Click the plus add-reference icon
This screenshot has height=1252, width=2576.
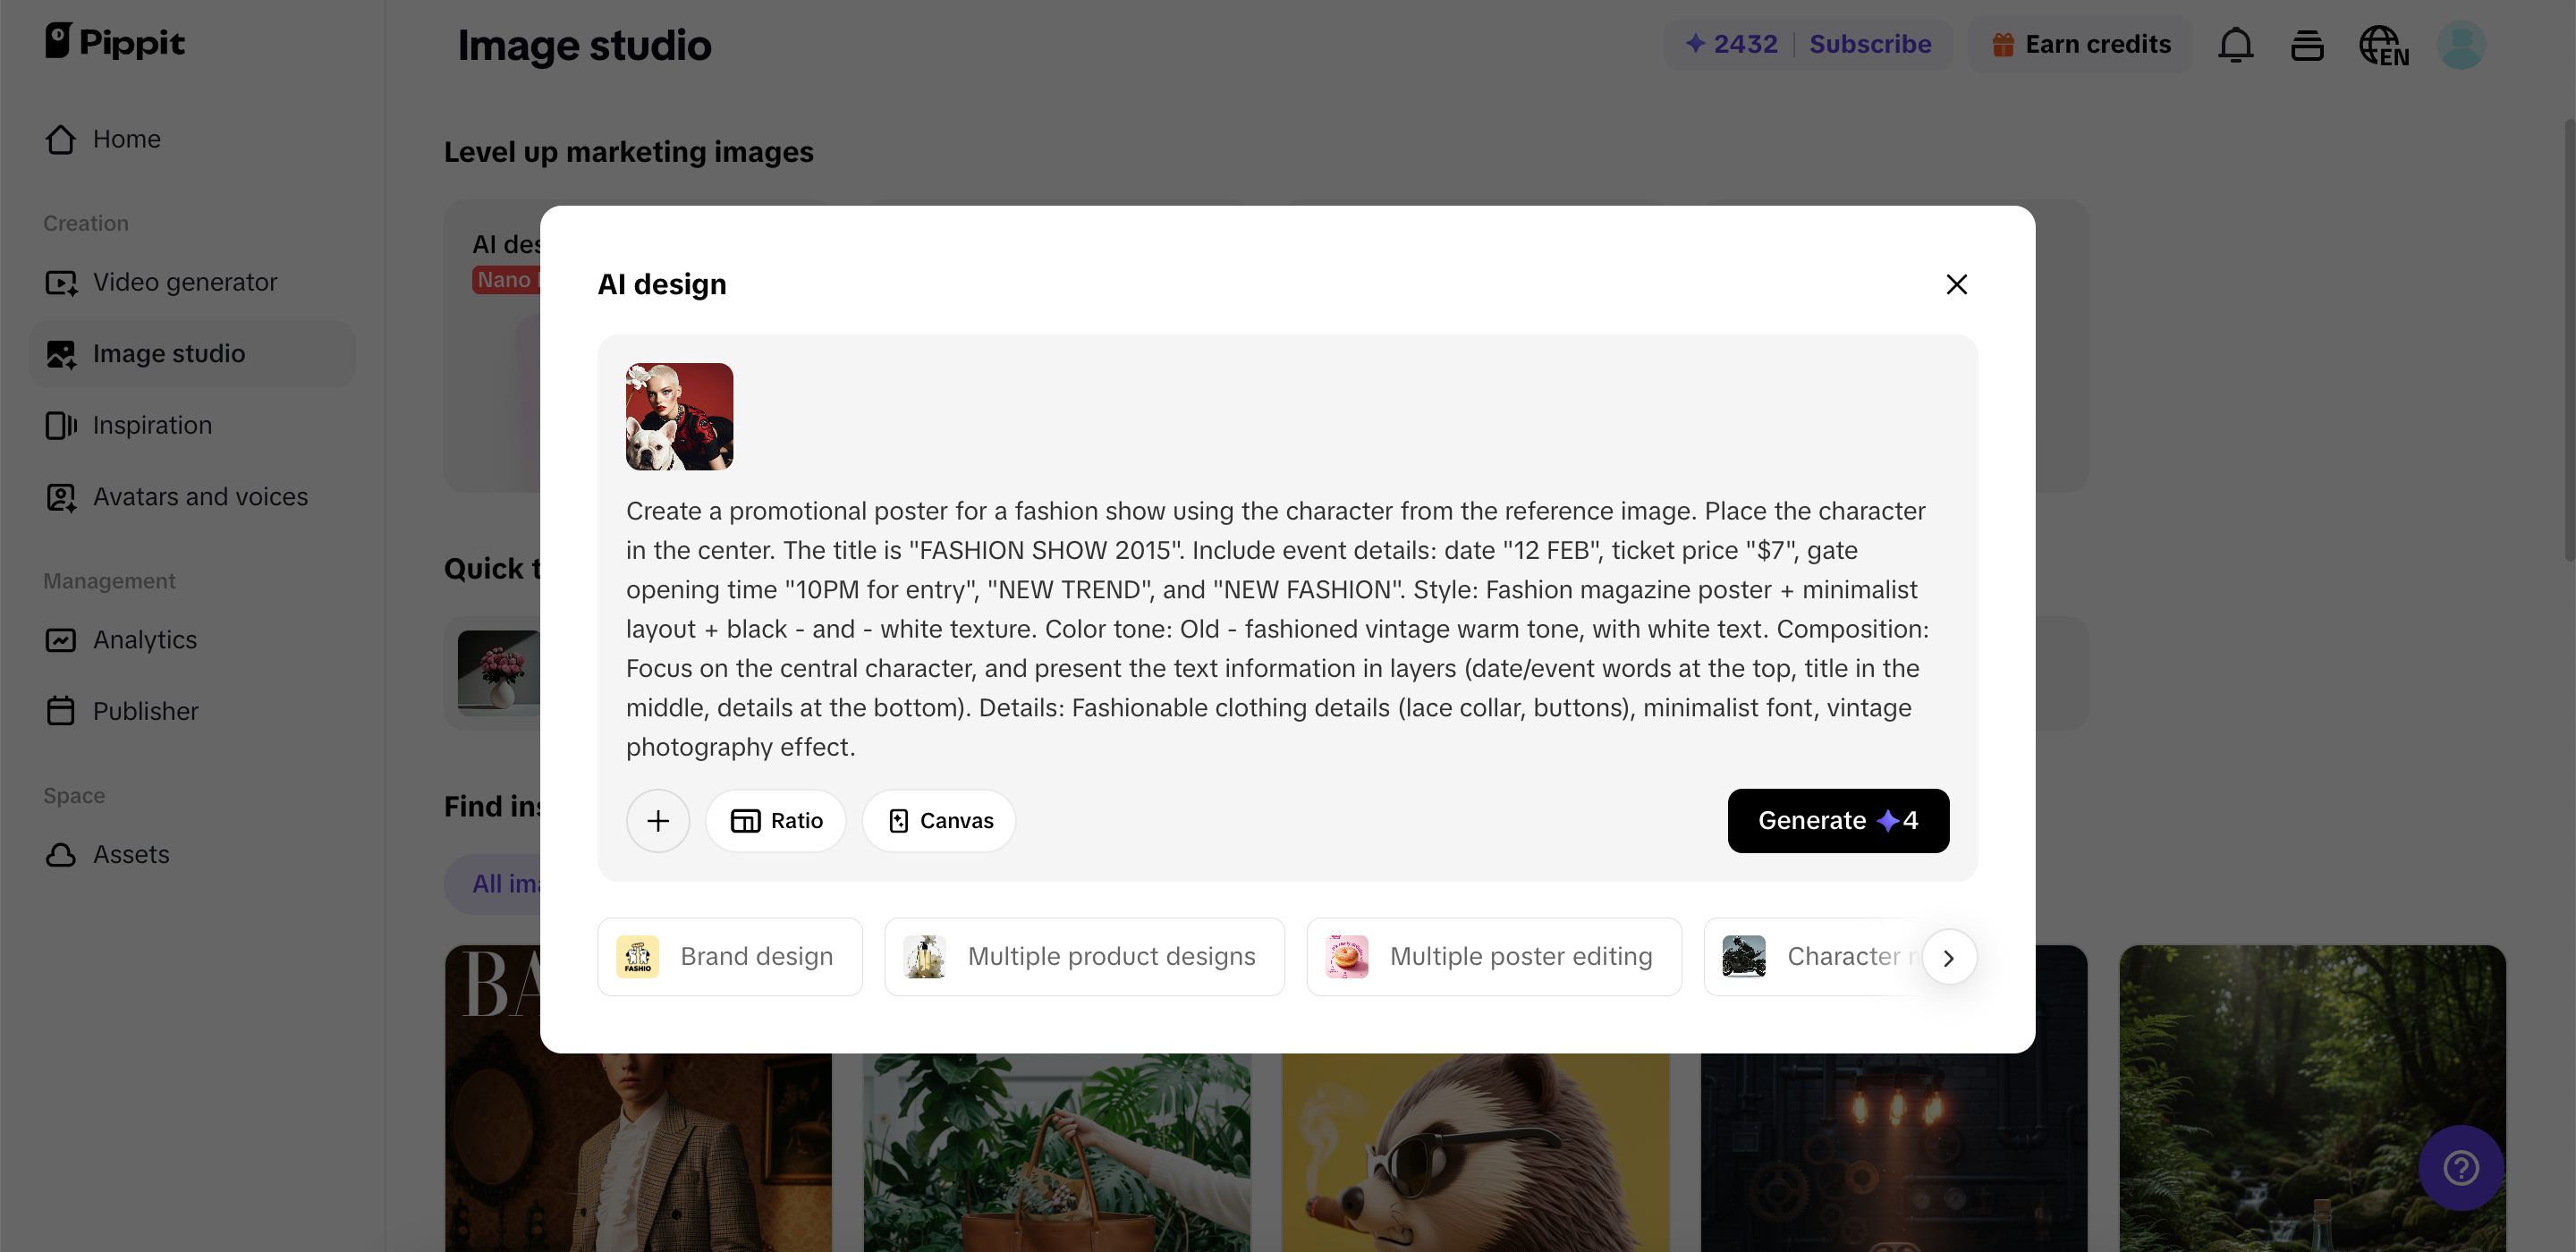coord(657,821)
